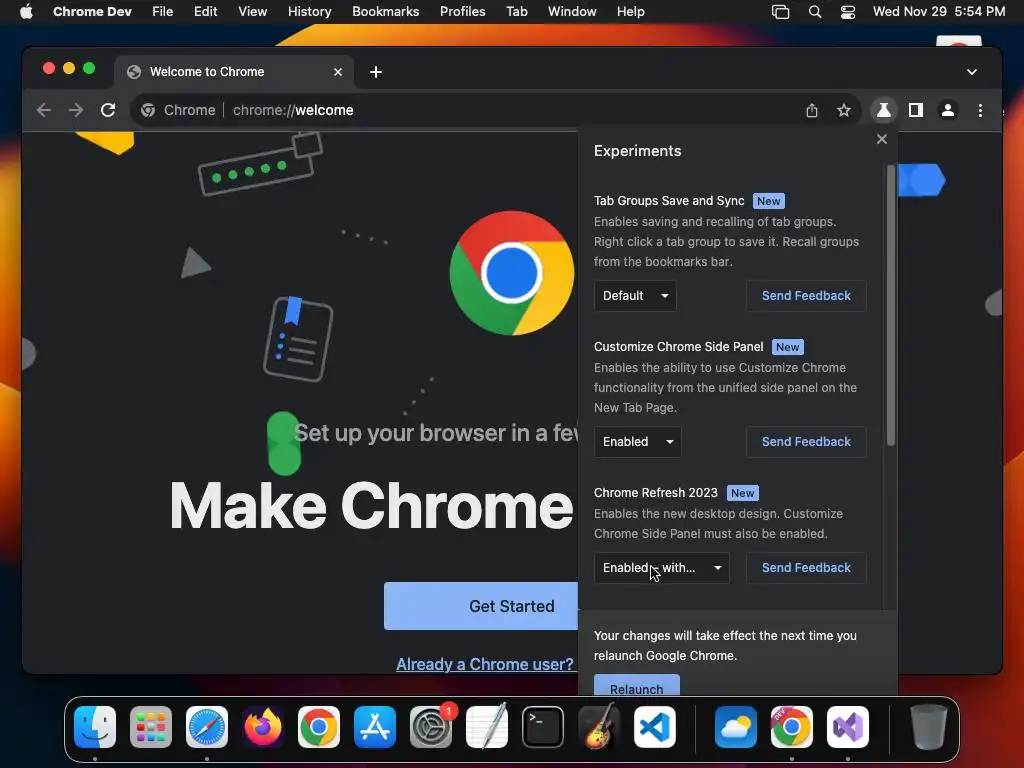This screenshot has width=1024, height=768.
Task: Open System Settings from the dock
Action: (431, 727)
